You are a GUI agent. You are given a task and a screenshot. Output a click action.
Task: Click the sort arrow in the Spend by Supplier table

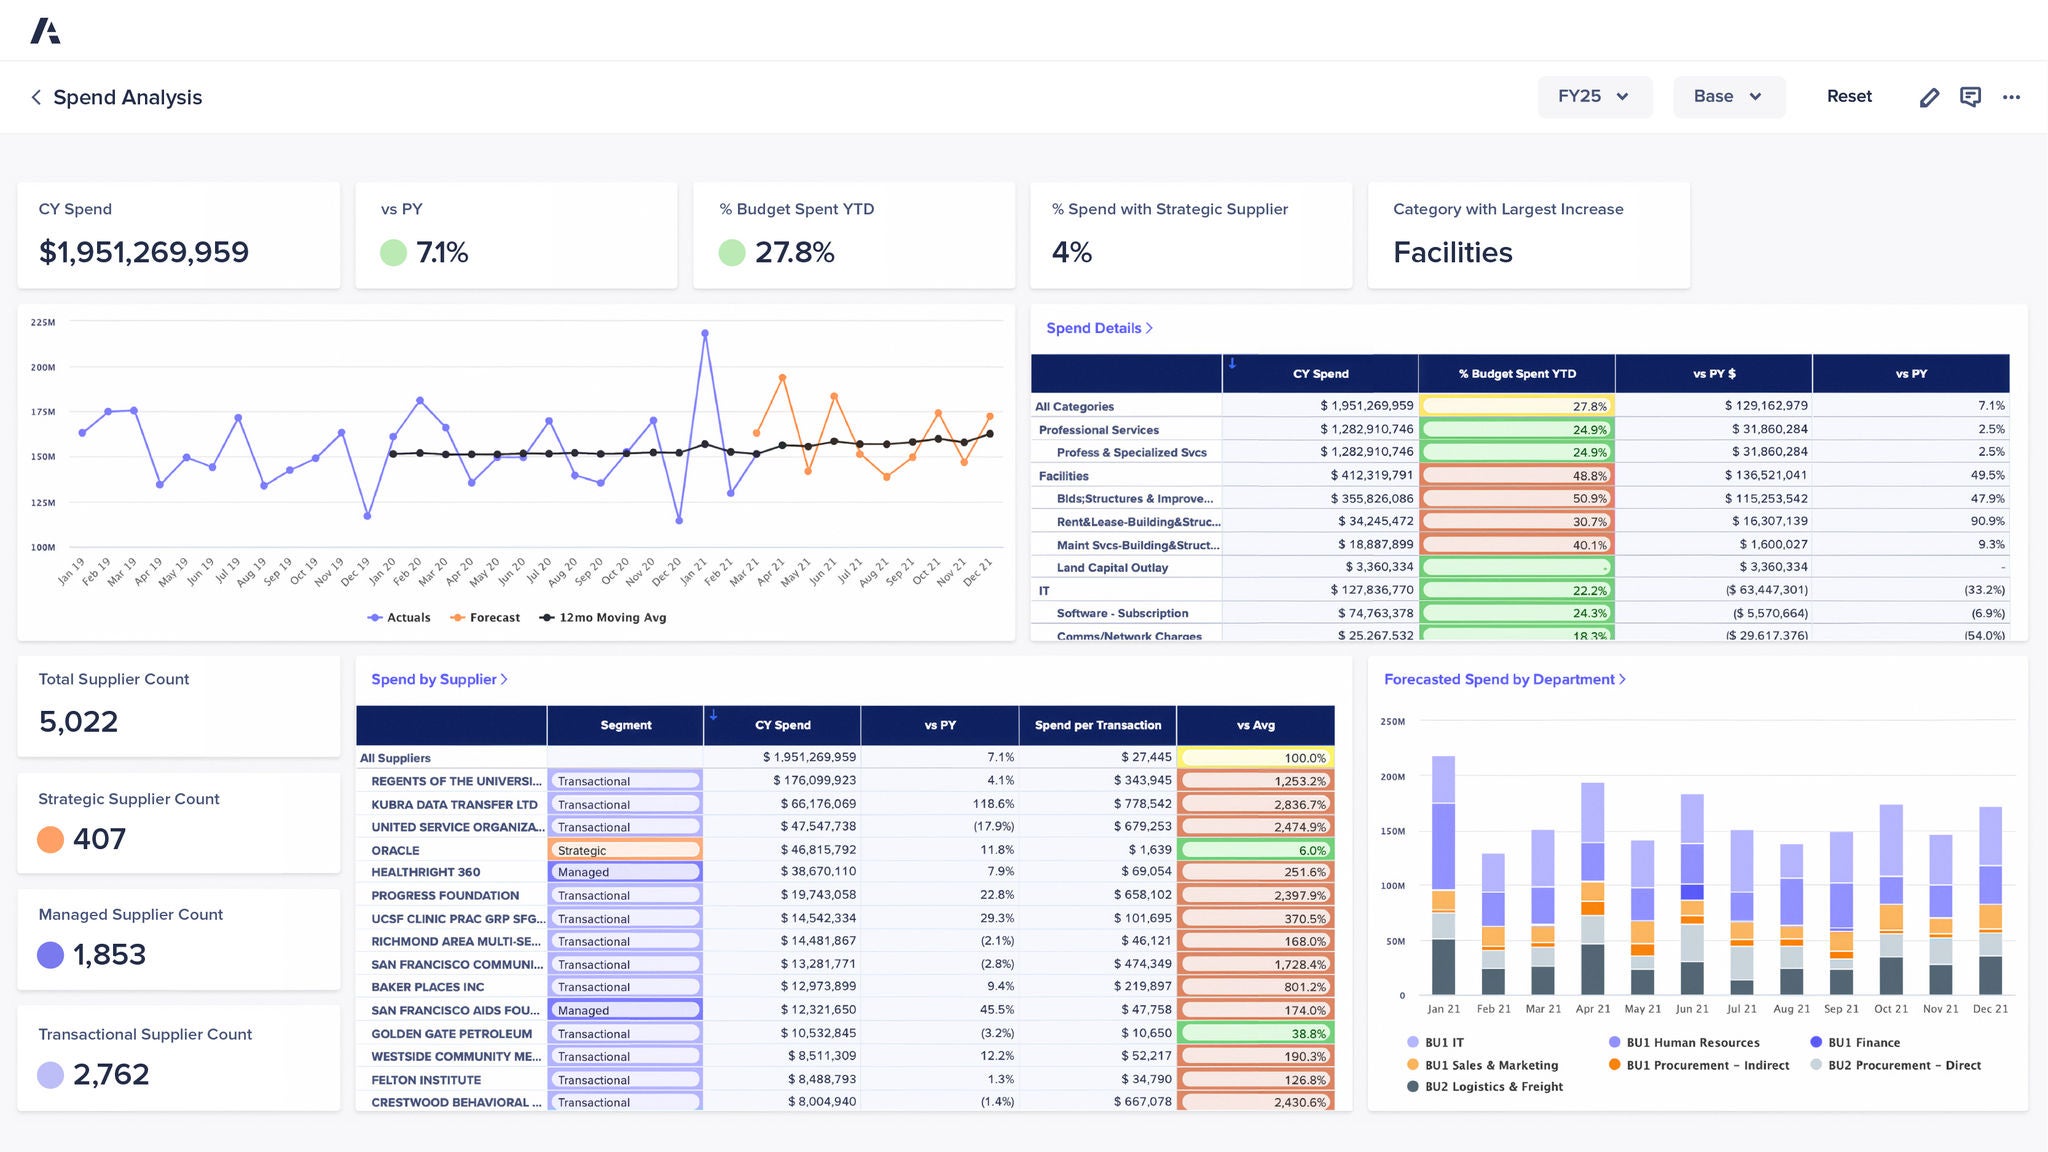pos(712,714)
